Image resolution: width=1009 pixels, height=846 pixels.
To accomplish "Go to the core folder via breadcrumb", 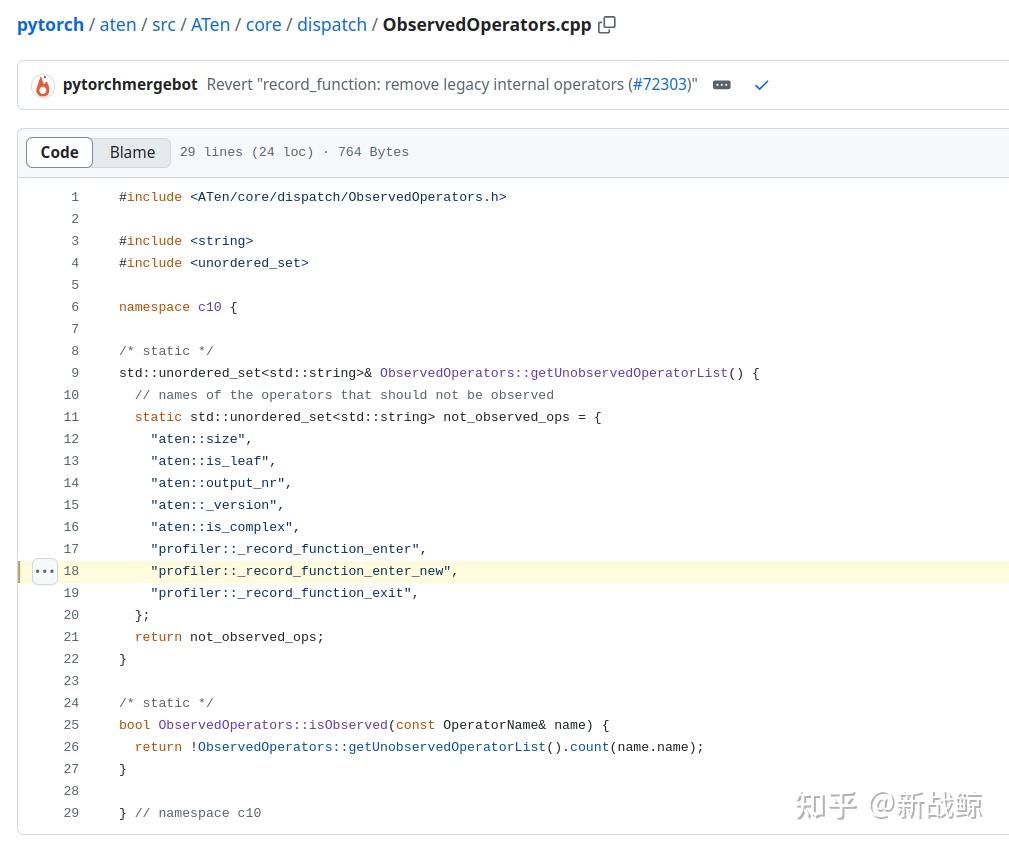I will 263,24.
